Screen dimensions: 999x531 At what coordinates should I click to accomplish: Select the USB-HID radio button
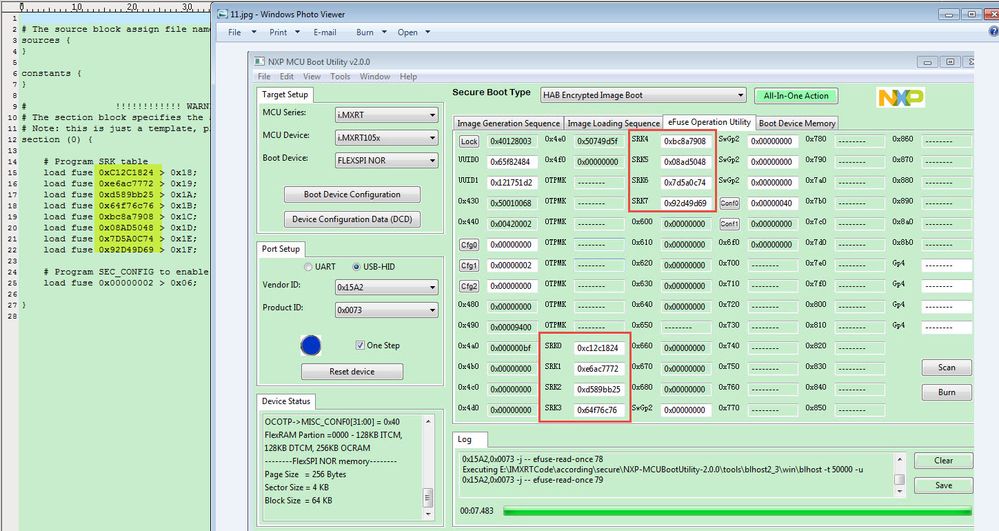356,266
